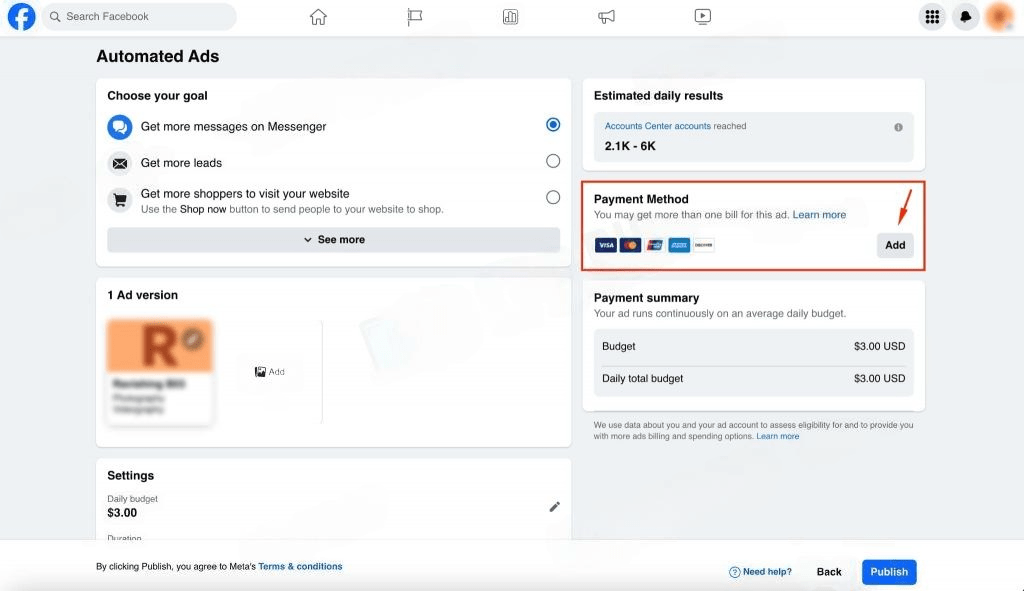
Task: Edit ad version pencil icon
Action: tap(193, 339)
